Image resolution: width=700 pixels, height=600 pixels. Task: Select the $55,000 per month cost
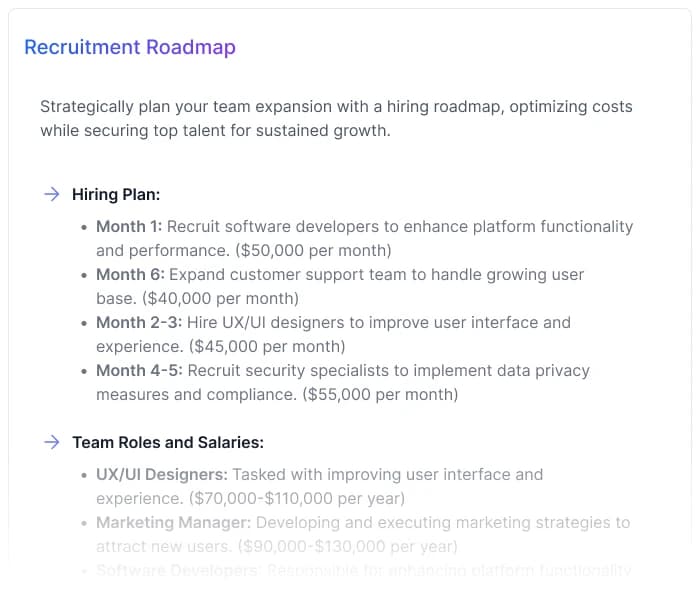pyautogui.click(x=380, y=394)
